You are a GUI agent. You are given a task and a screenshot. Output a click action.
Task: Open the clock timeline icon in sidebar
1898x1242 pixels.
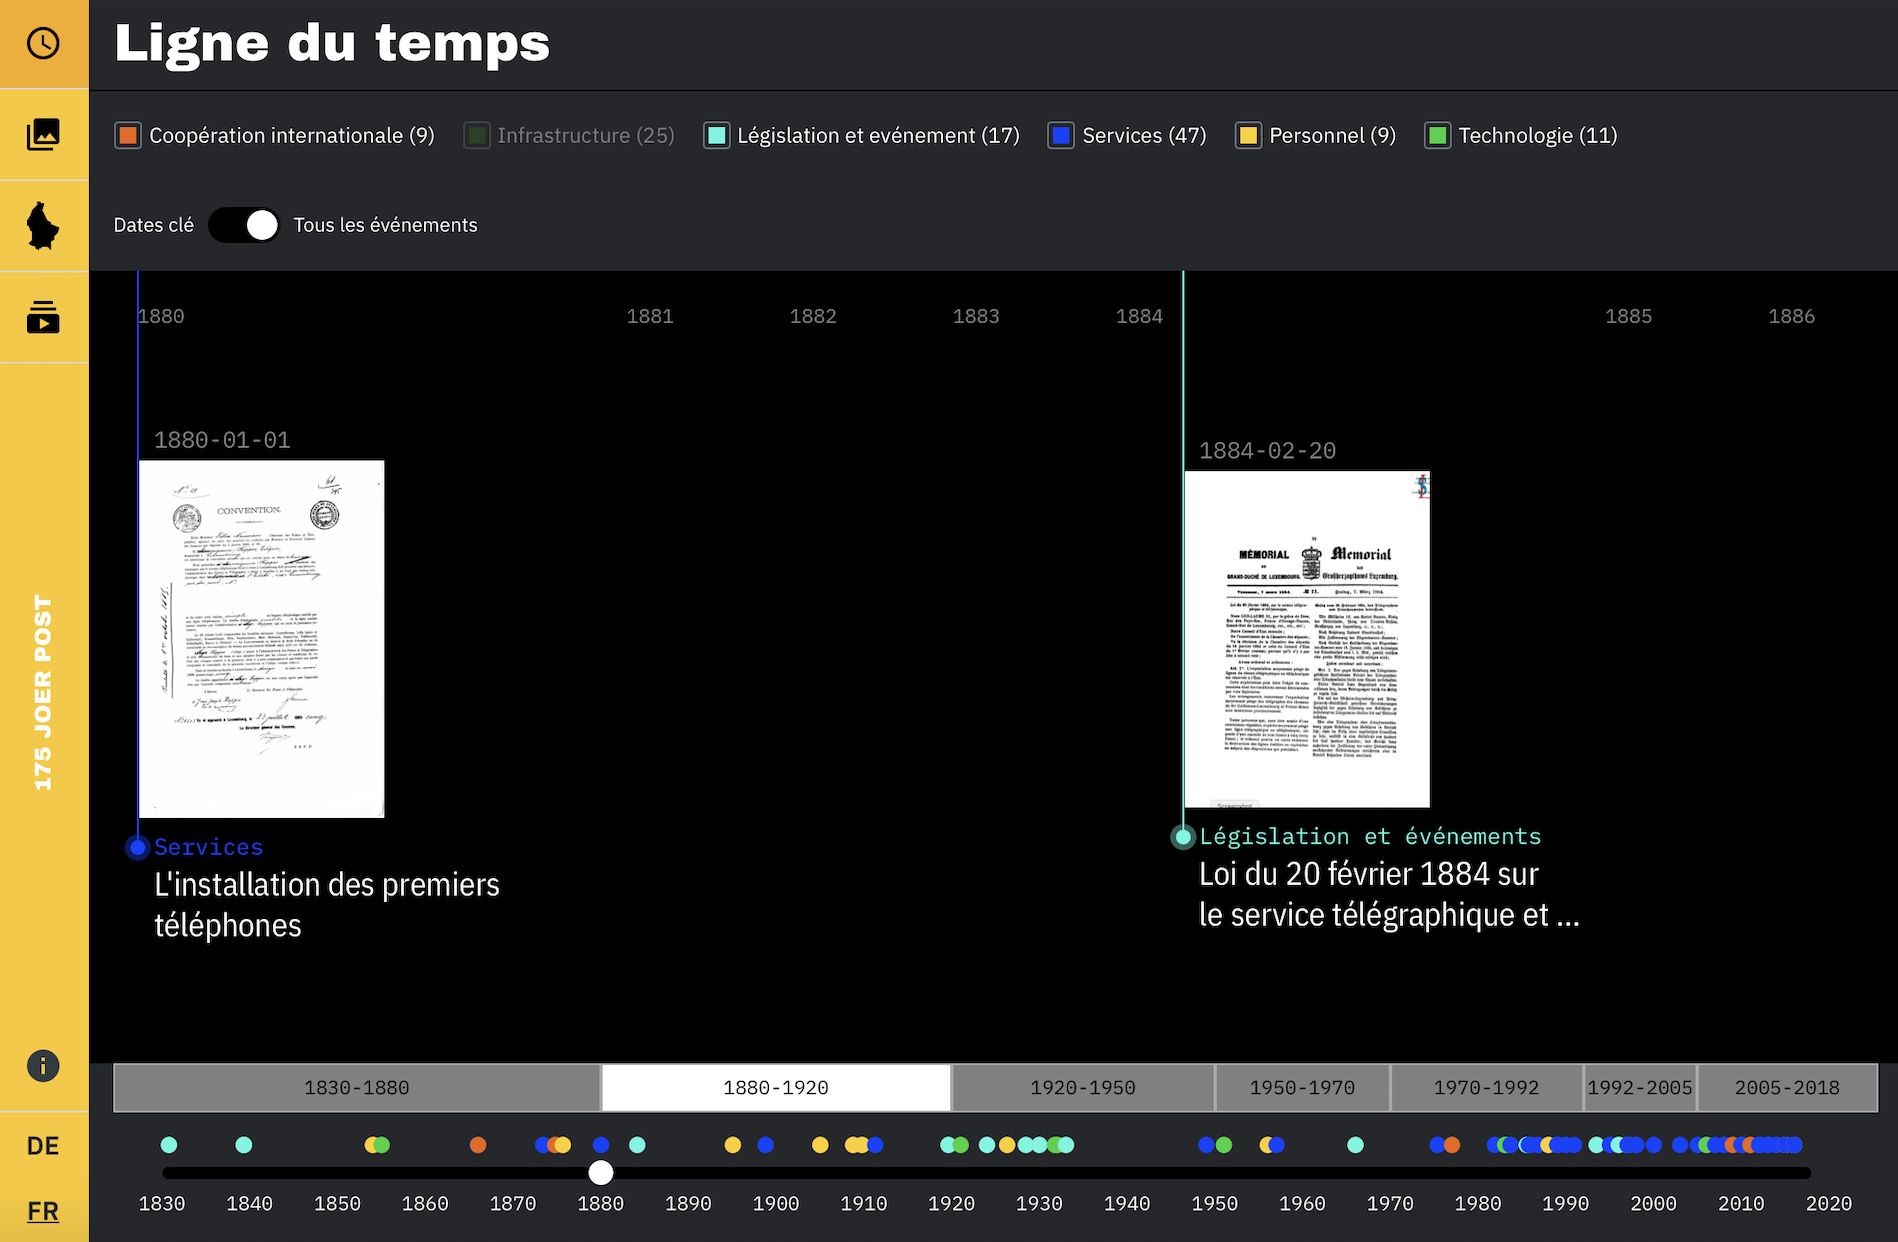[x=43, y=44]
